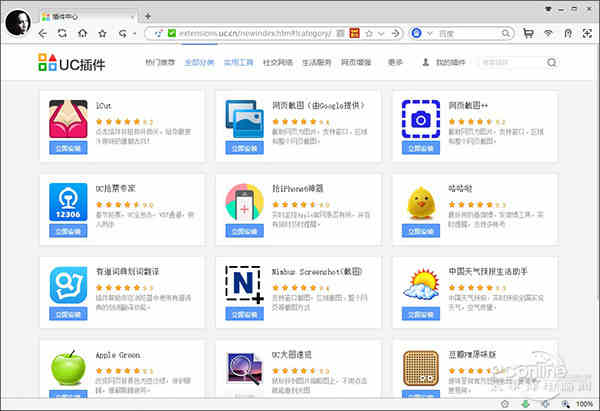
Task: Select the plugin center browser tab
Action: coord(87,17)
